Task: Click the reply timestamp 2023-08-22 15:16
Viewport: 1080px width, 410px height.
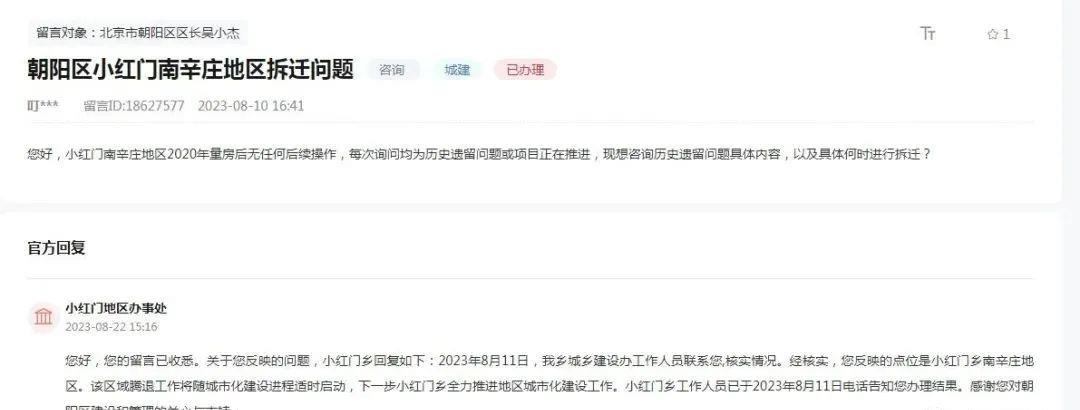Action: pos(111,327)
